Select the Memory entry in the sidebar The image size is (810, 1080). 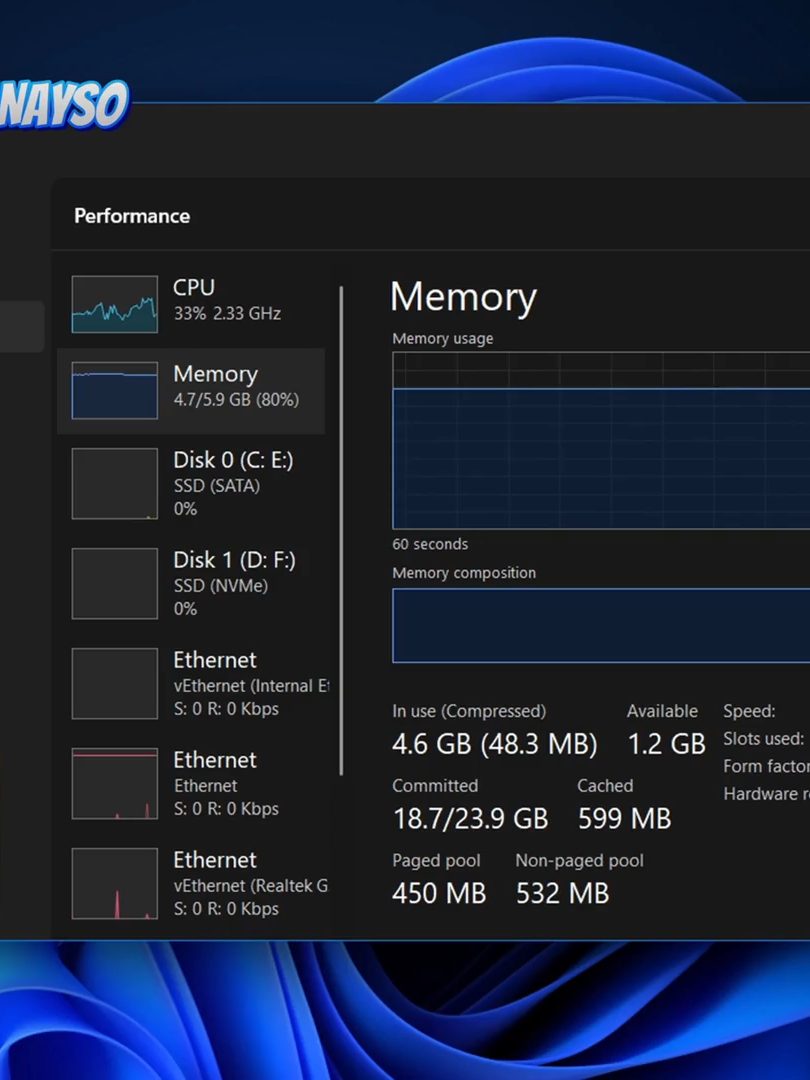point(191,391)
